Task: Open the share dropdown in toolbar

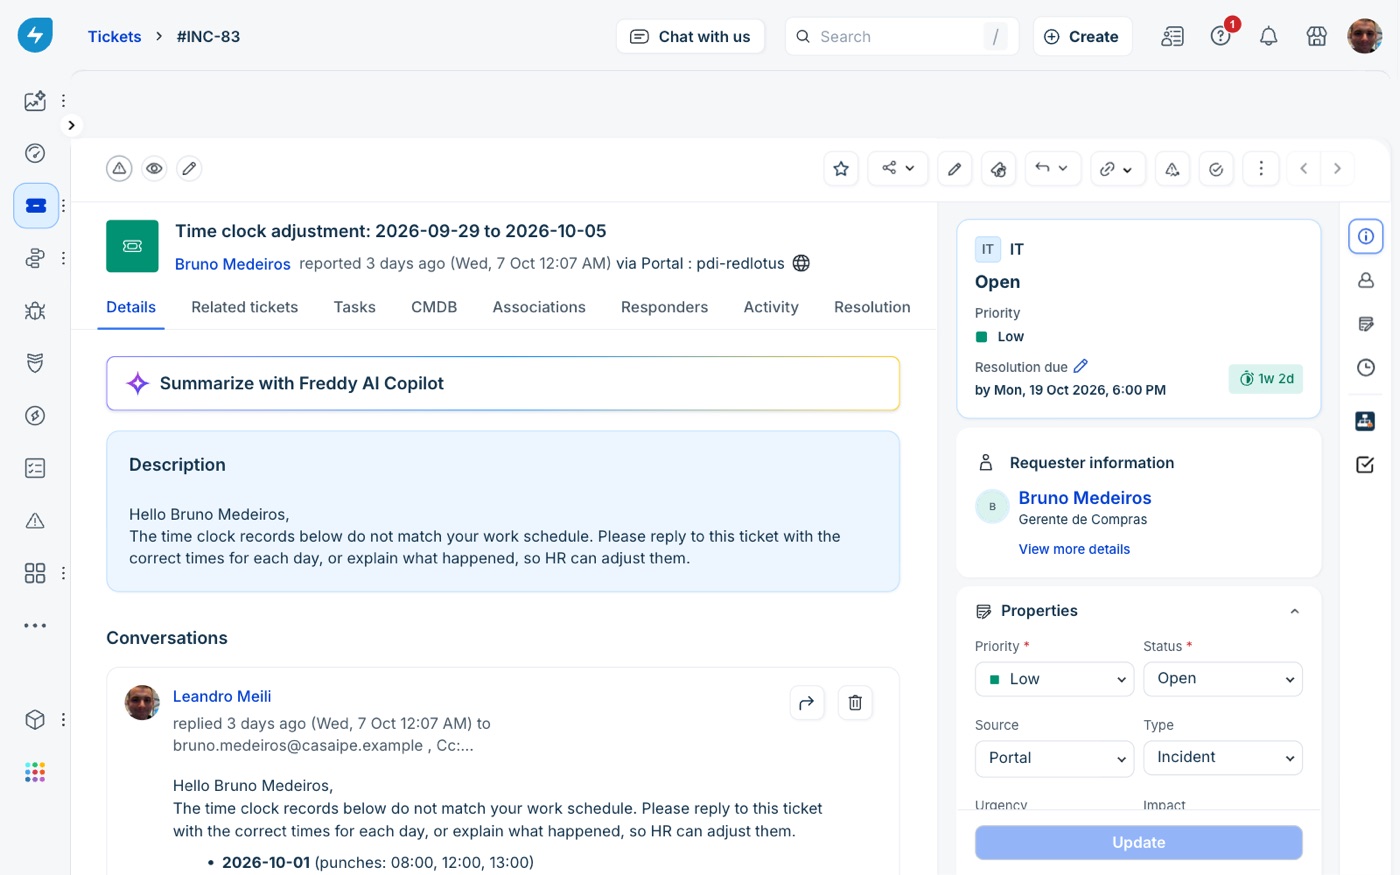Action: pyautogui.click(x=898, y=169)
